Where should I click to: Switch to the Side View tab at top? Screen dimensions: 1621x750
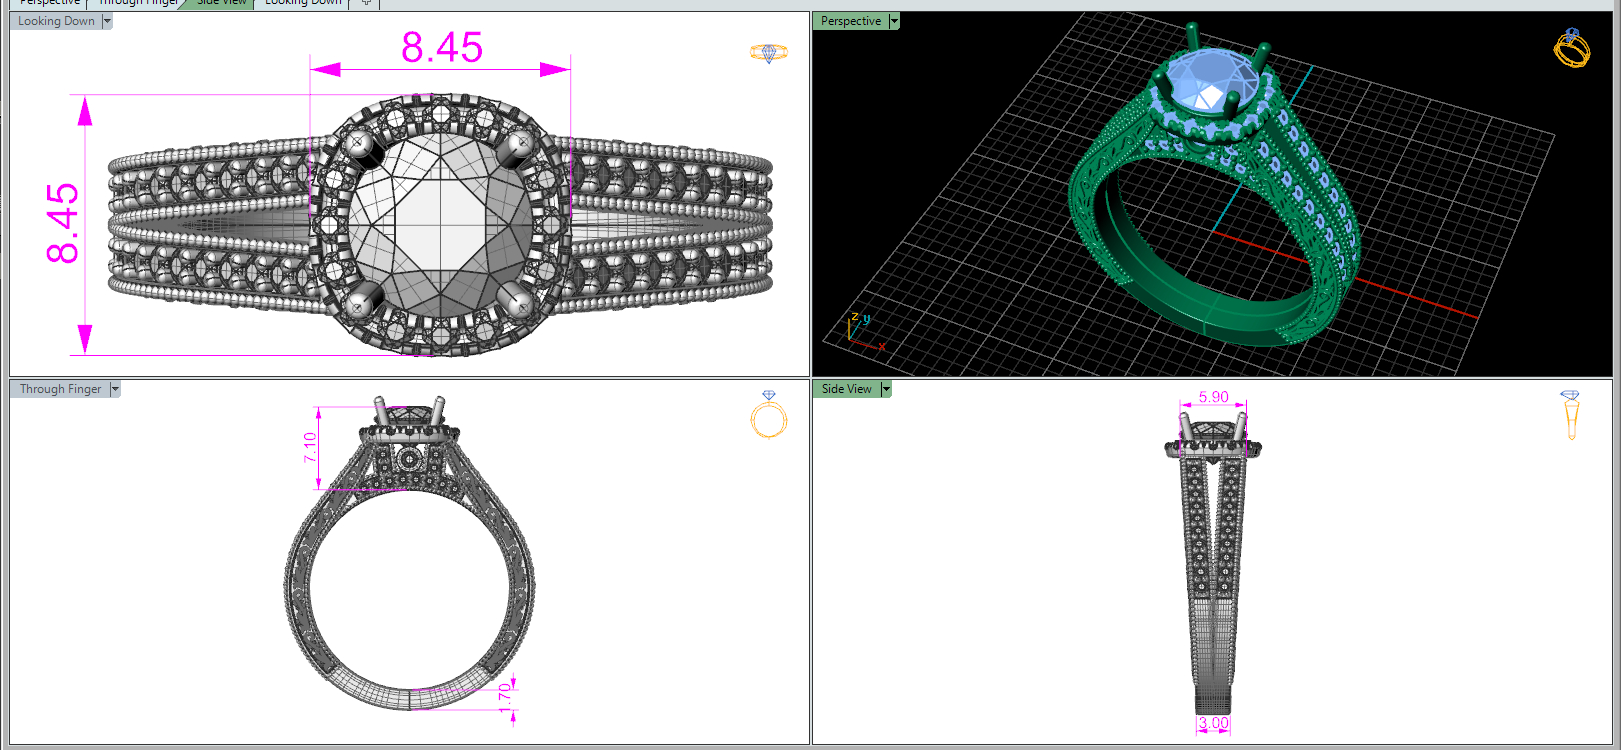click(221, 3)
